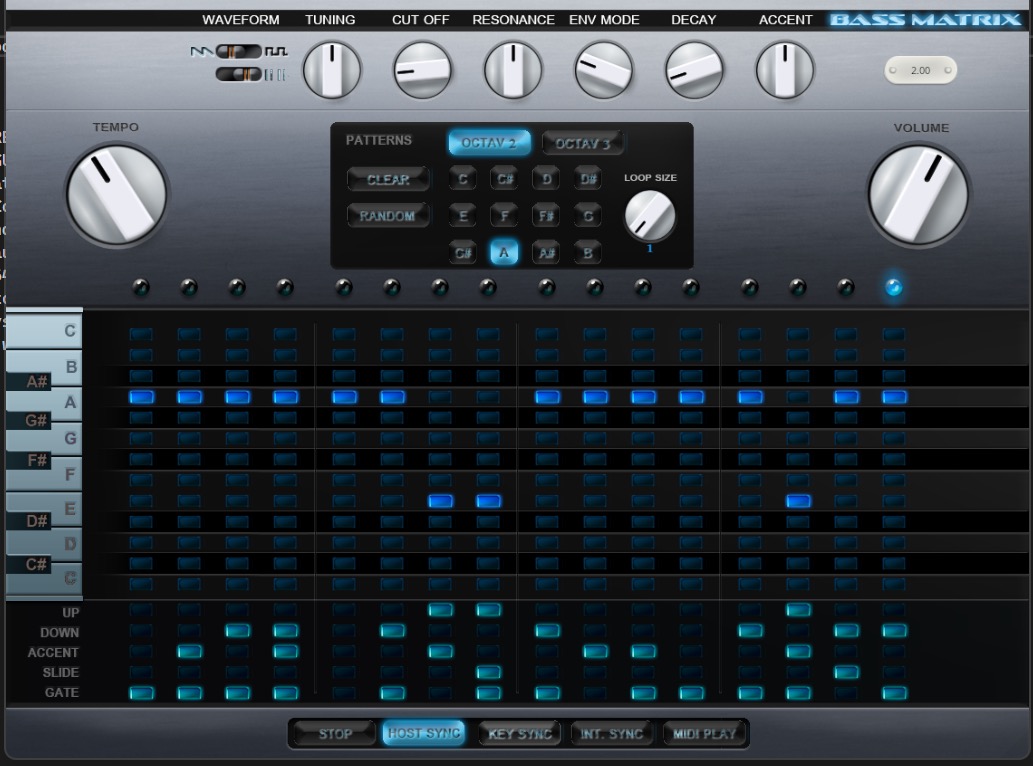
Task: Click the right arrow of the 2.00 display
Action: [948, 70]
